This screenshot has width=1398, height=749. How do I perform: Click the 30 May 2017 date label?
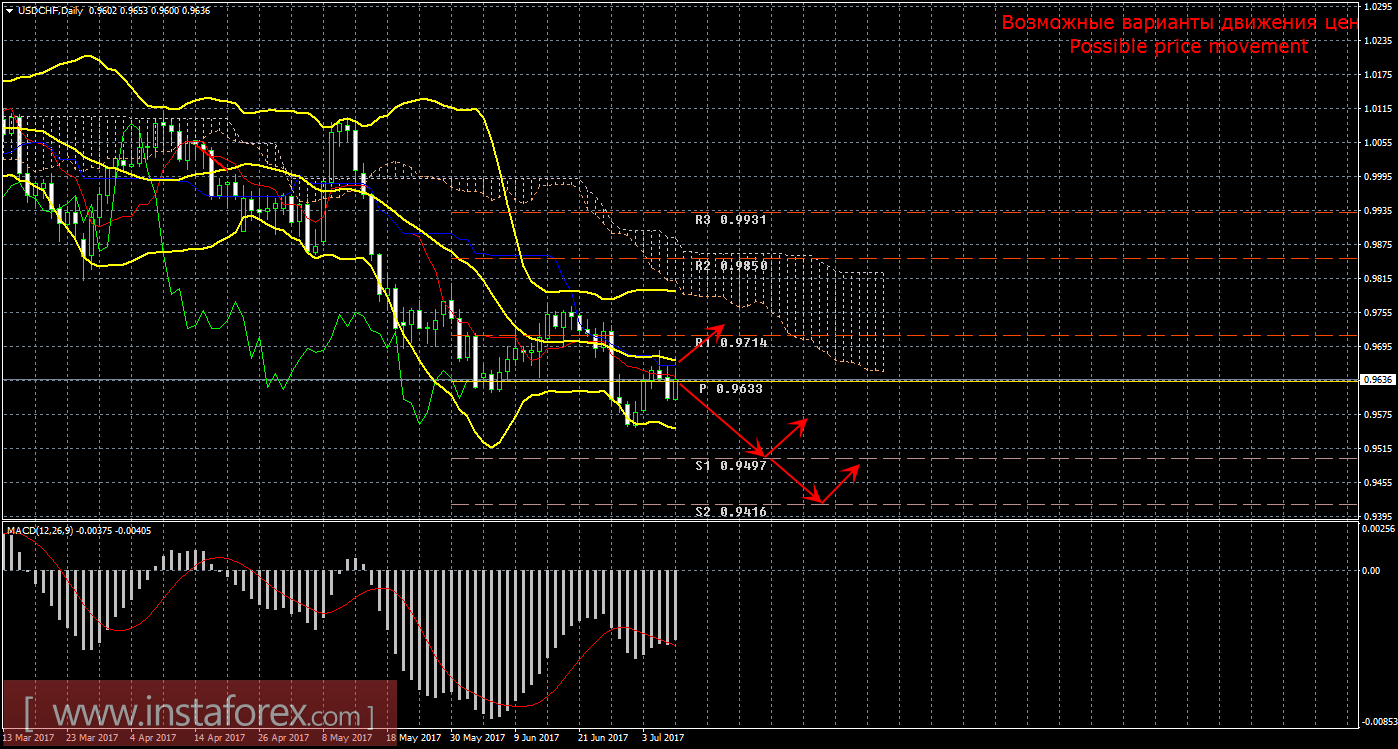coord(478,738)
